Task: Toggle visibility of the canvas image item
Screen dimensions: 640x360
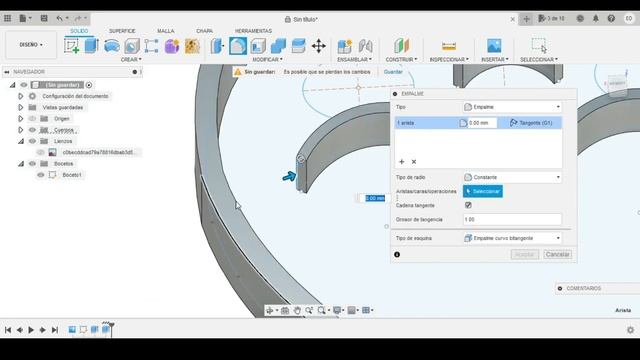Action: (40, 152)
